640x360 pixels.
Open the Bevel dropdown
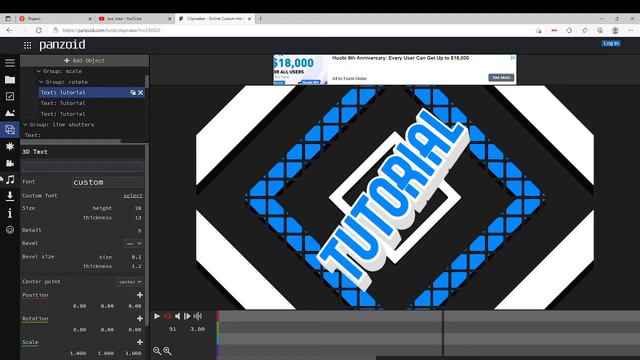click(133, 243)
